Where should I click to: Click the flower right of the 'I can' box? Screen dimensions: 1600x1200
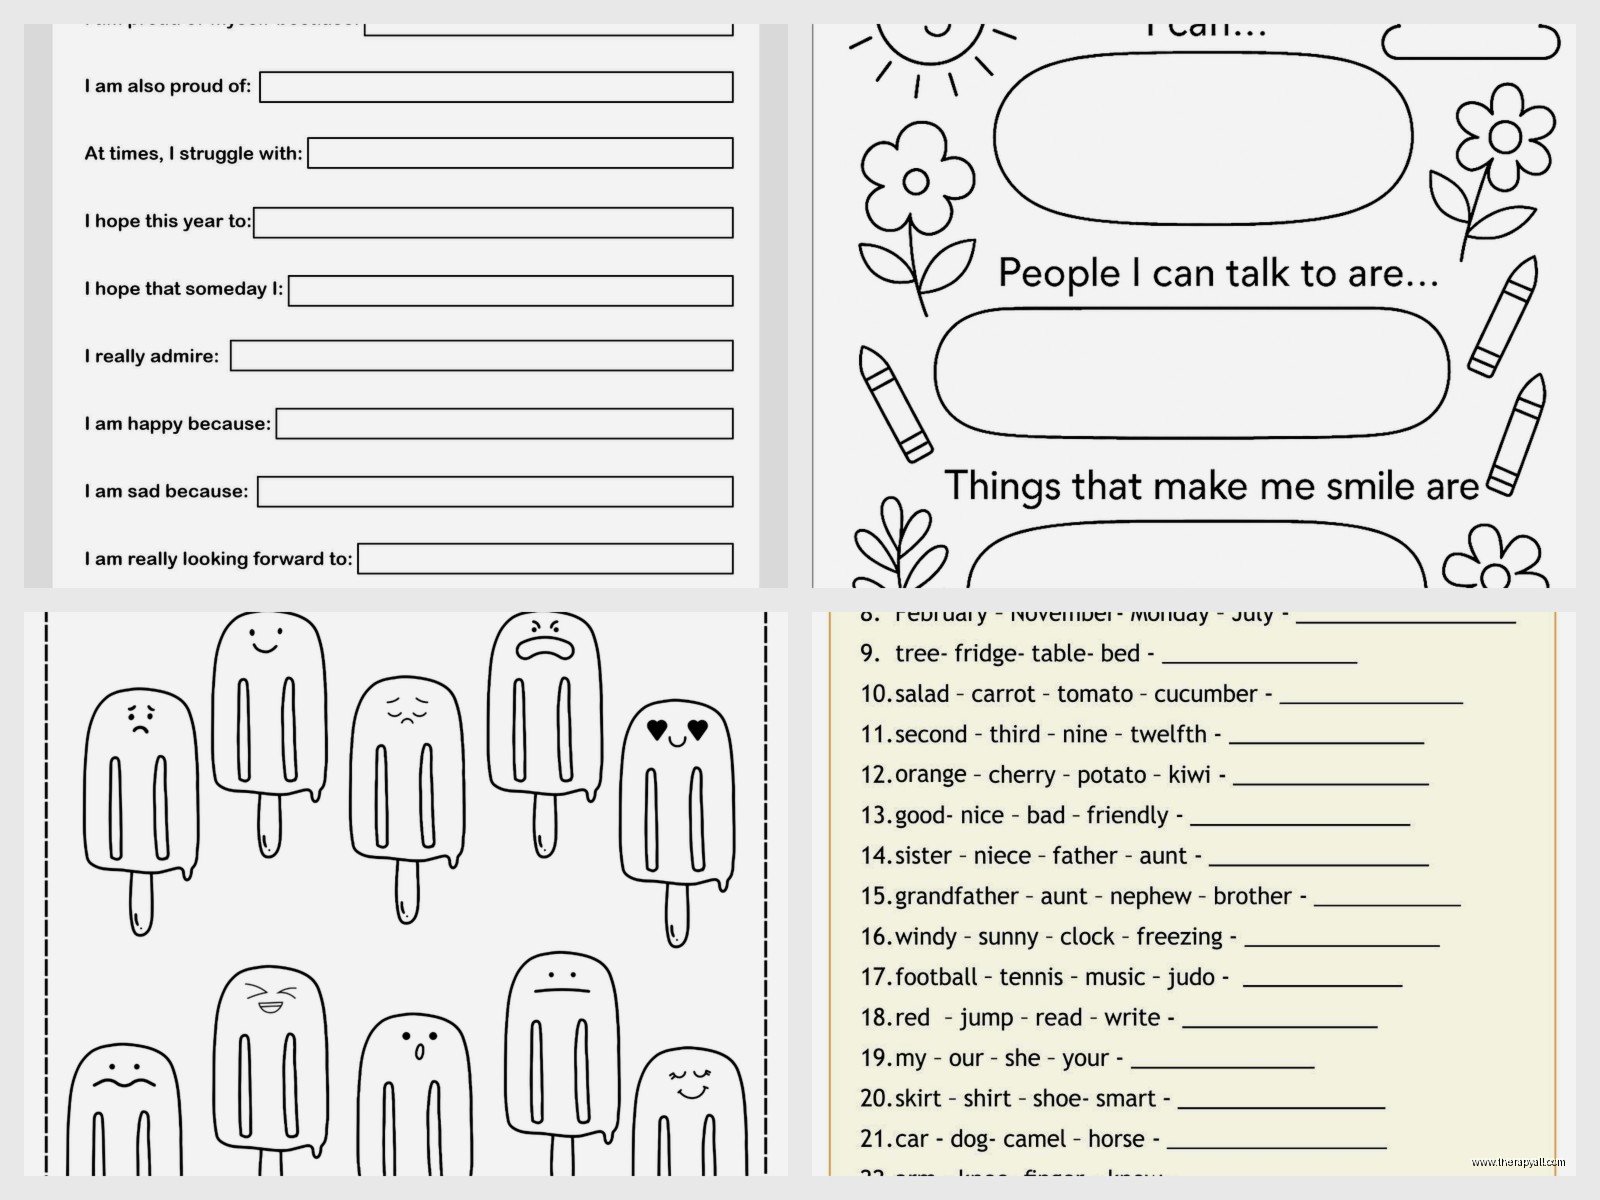tap(1492, 170)
